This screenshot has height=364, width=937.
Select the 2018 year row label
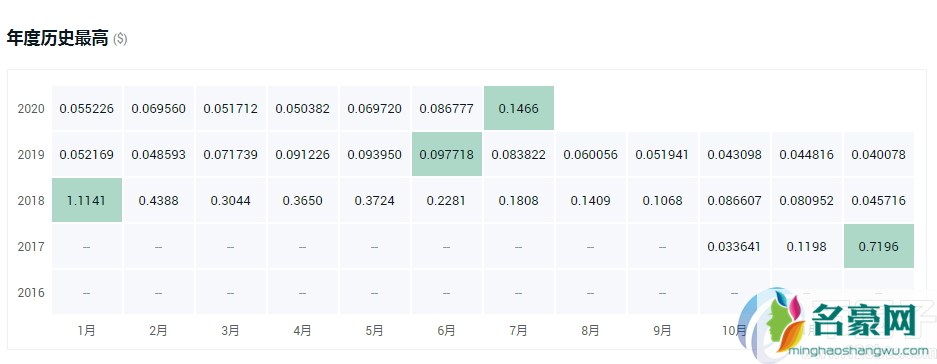tap(31, 201)
